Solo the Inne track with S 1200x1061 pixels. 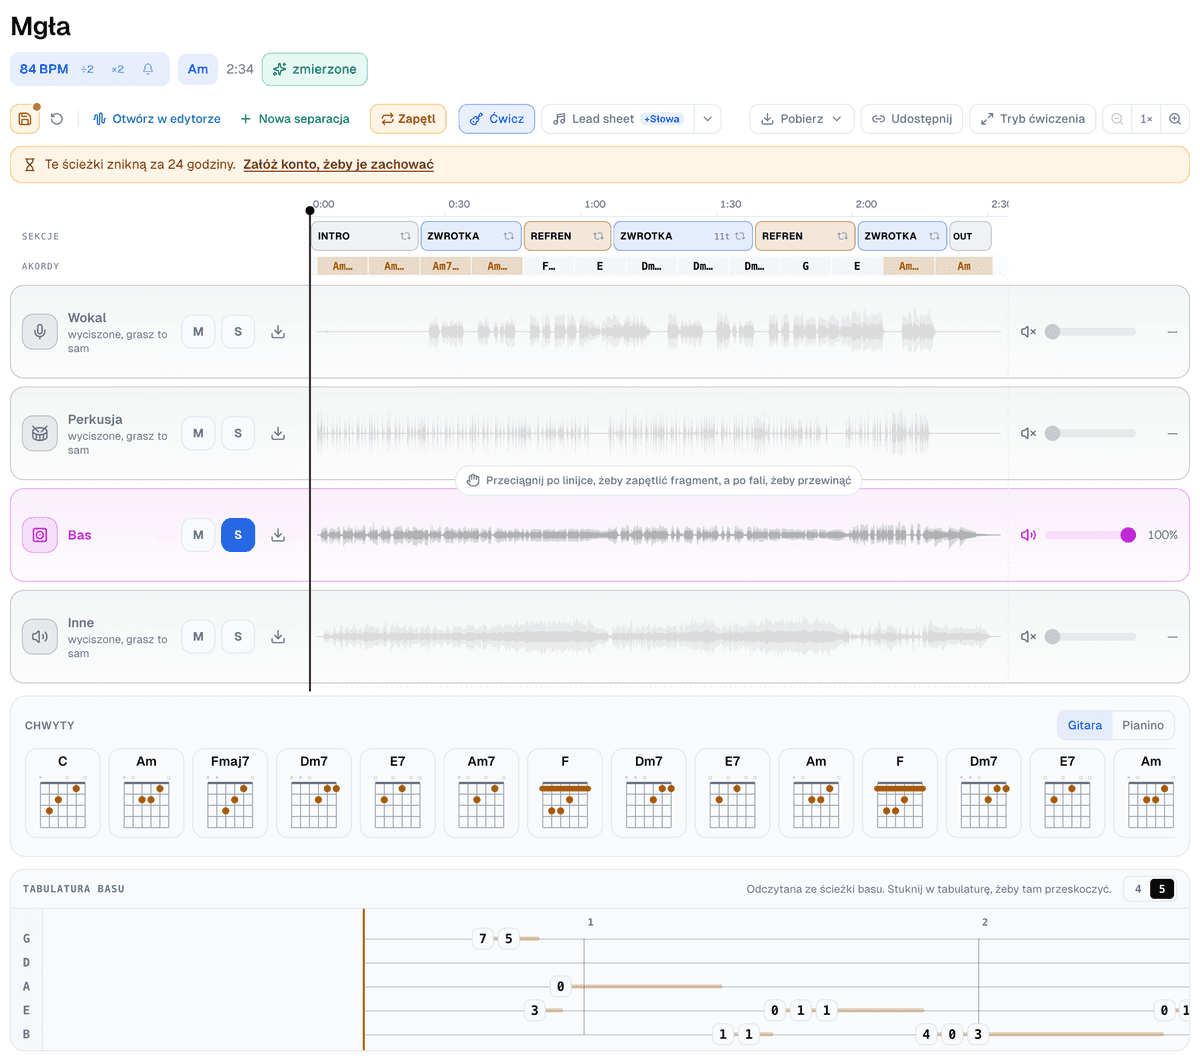pos(238,637)
